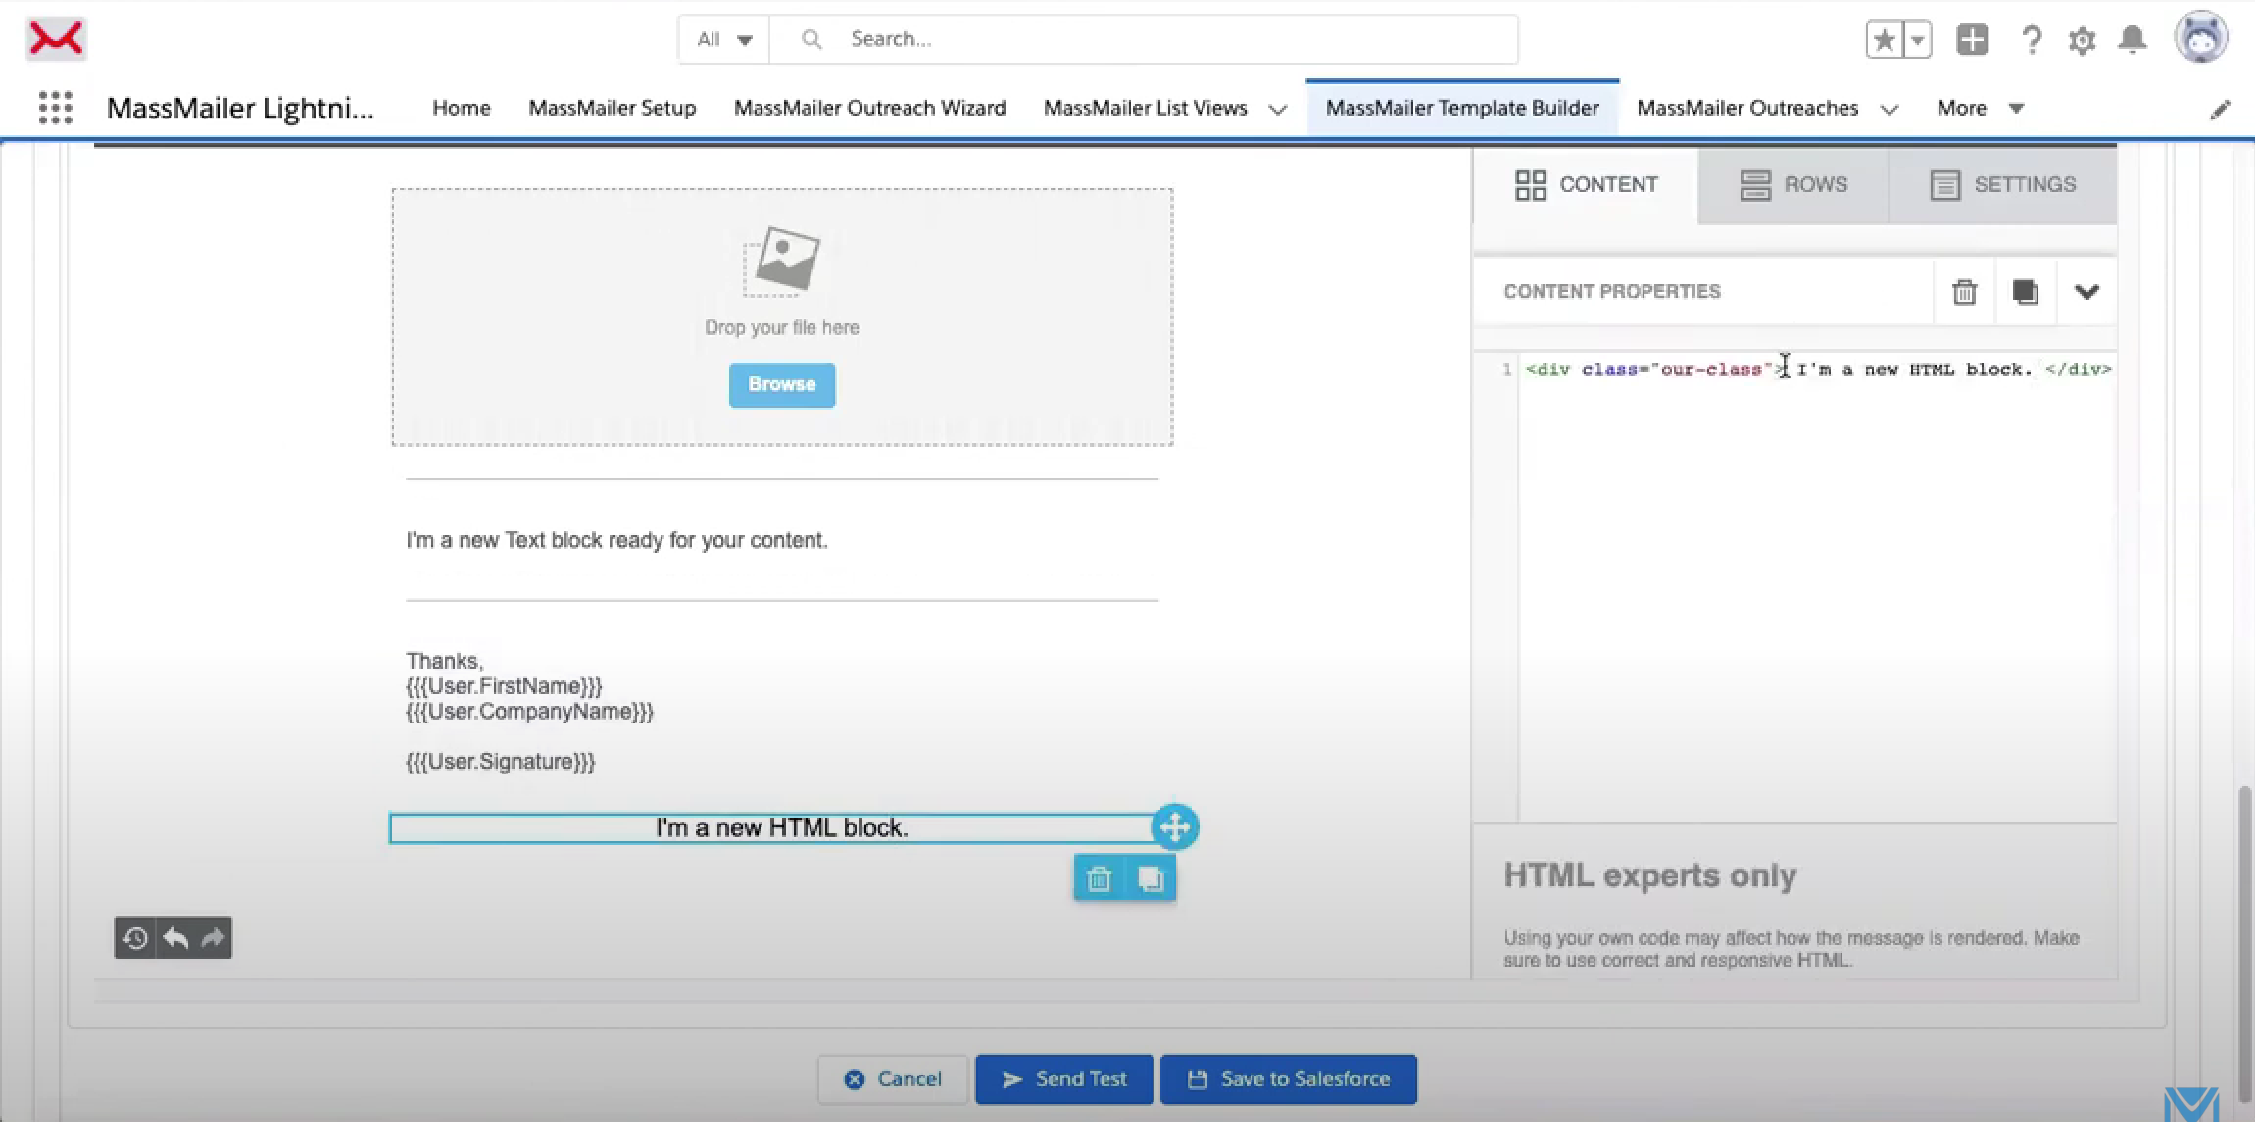Switch to the SETTINGS panel tab

[2003, 185]
